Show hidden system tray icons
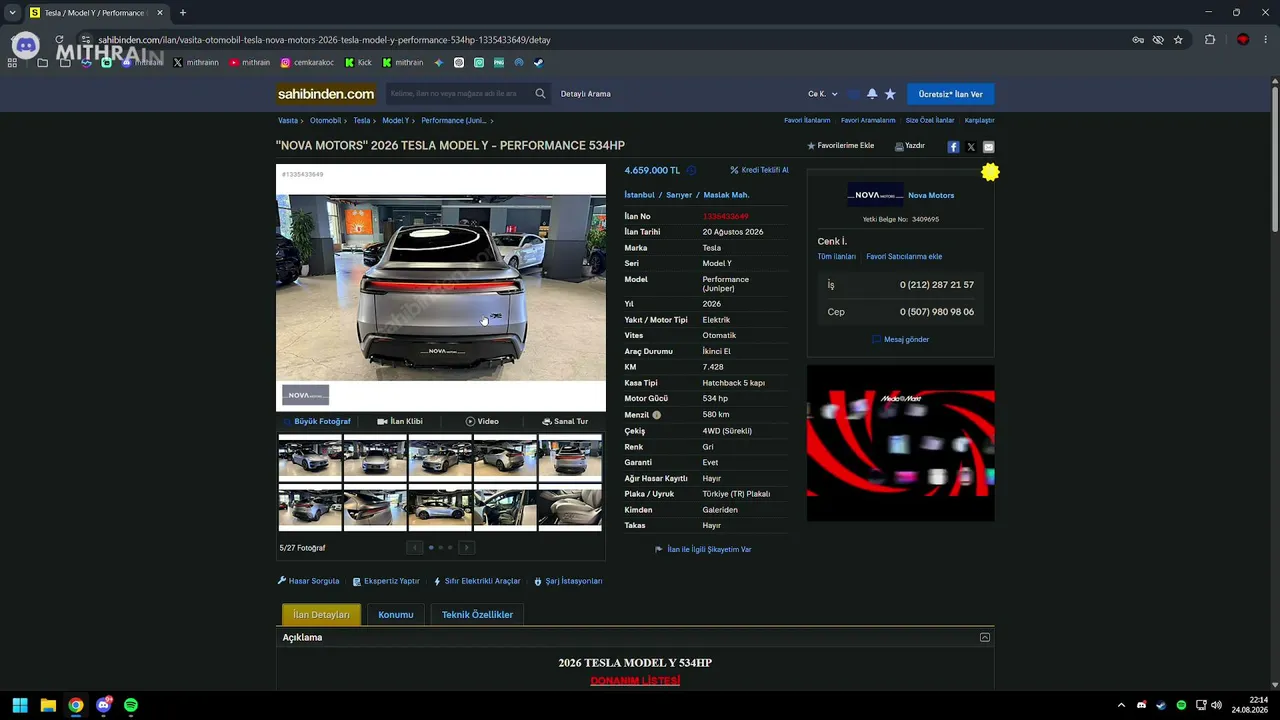 (x=1121, y=705)
